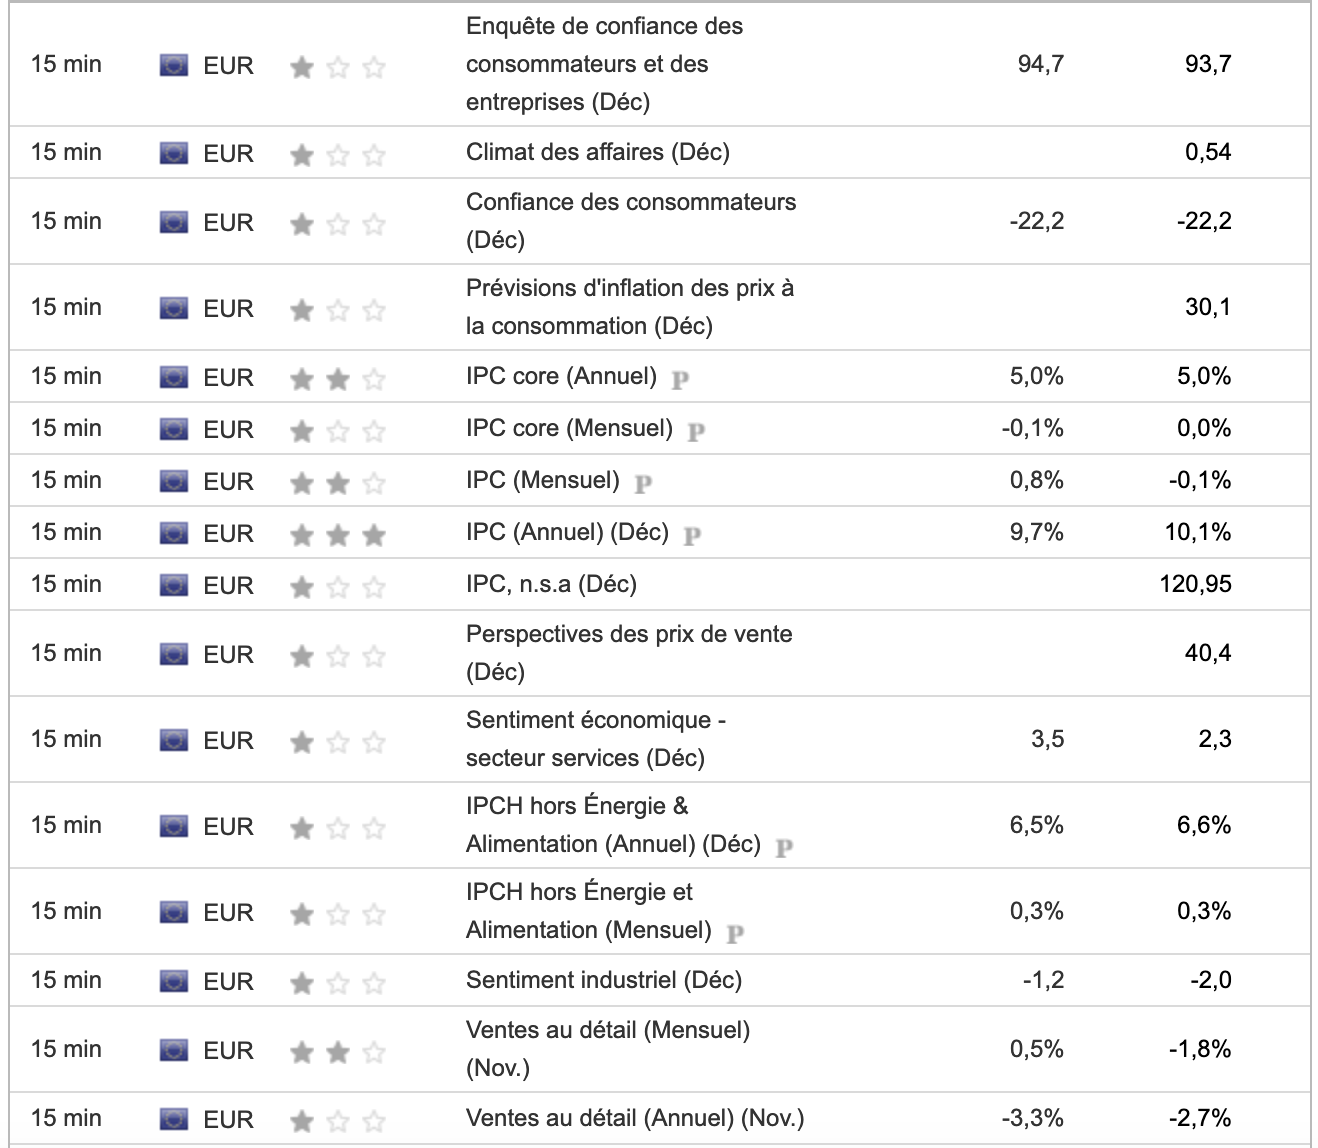Open the Ventes au détail (Annuel) (Nov.) event

634,1118
